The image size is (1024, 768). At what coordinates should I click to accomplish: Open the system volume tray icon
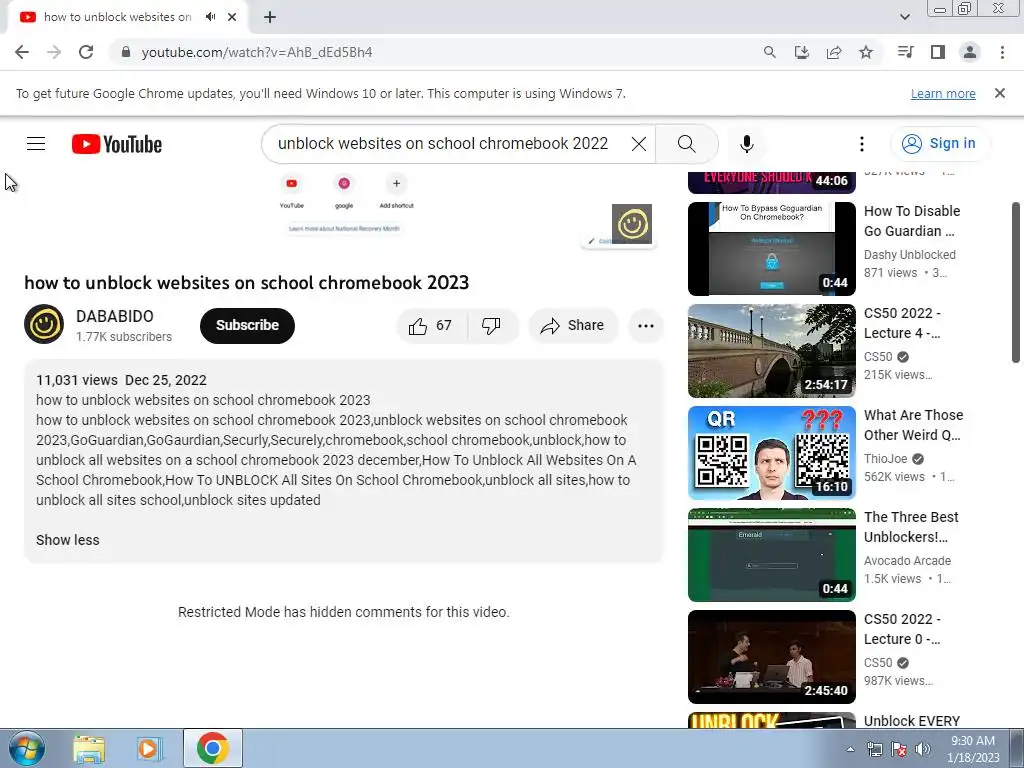pyautogui.click(x=923, y=749)
